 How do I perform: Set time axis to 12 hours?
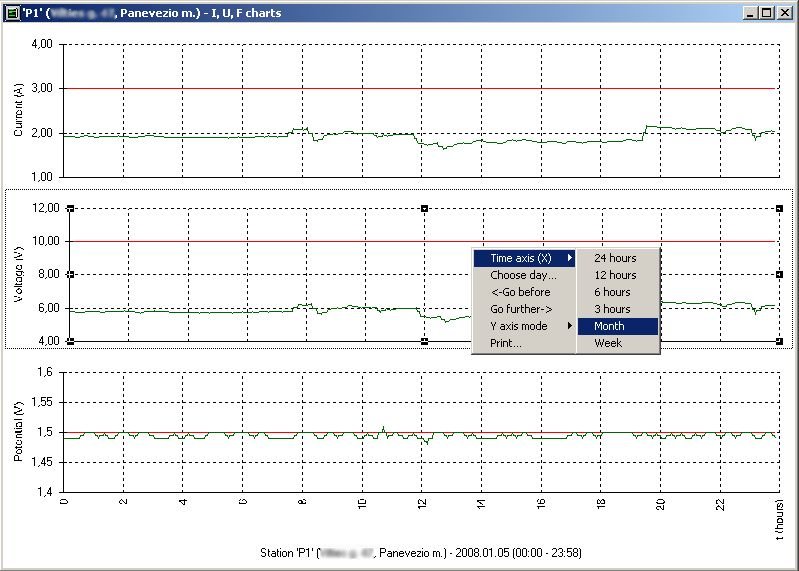[618, 275]
